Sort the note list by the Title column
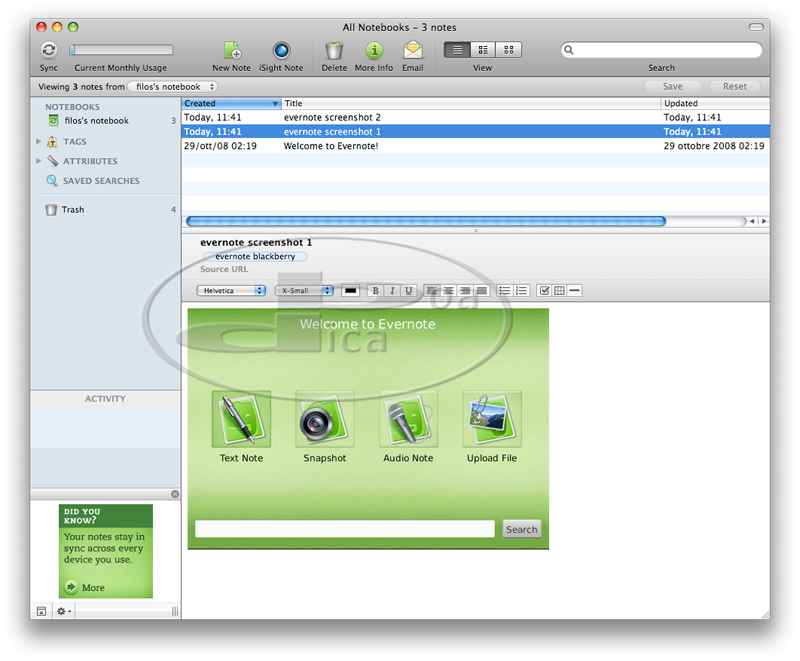The width and height of the screenshot is (800, 661). tap(470, 103)
